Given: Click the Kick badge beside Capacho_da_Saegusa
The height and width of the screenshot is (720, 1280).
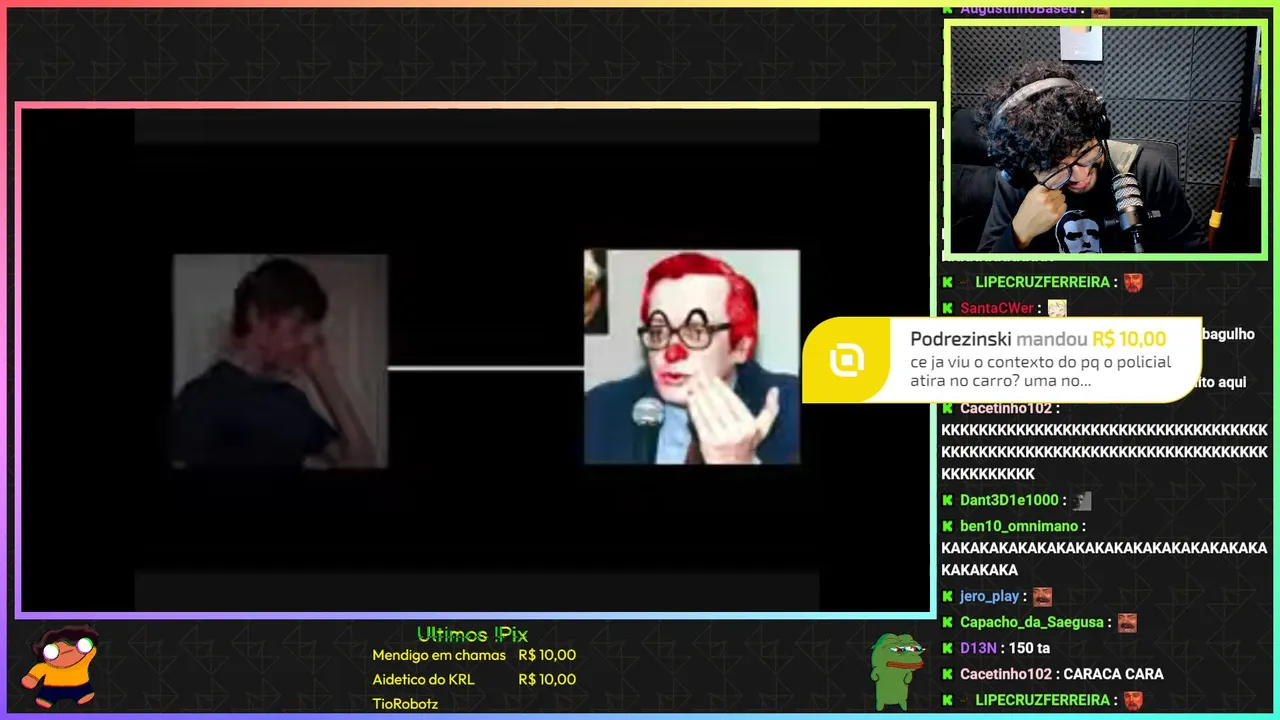Looking at the screenshot, I should pyautogui.click(x=947, y=622).
